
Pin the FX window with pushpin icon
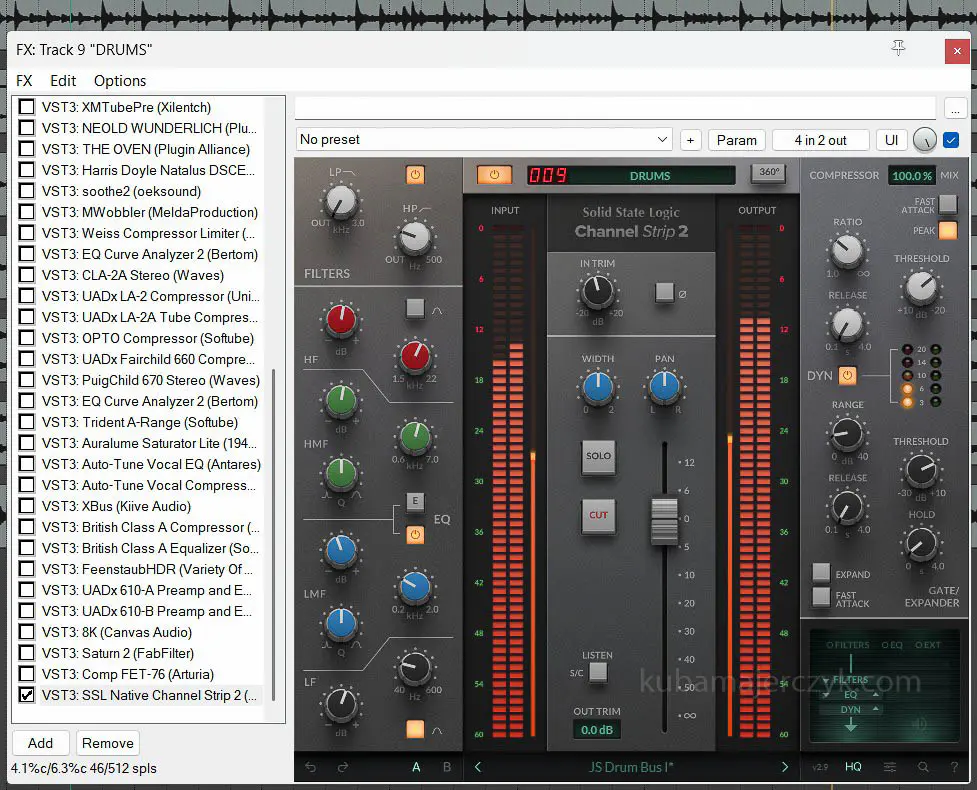tap(898, 48)
